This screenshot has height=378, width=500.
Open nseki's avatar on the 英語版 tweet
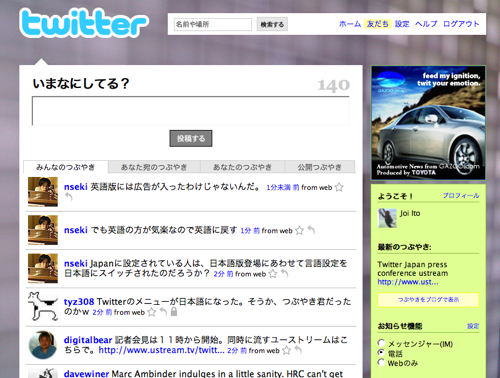click(43, 192)
